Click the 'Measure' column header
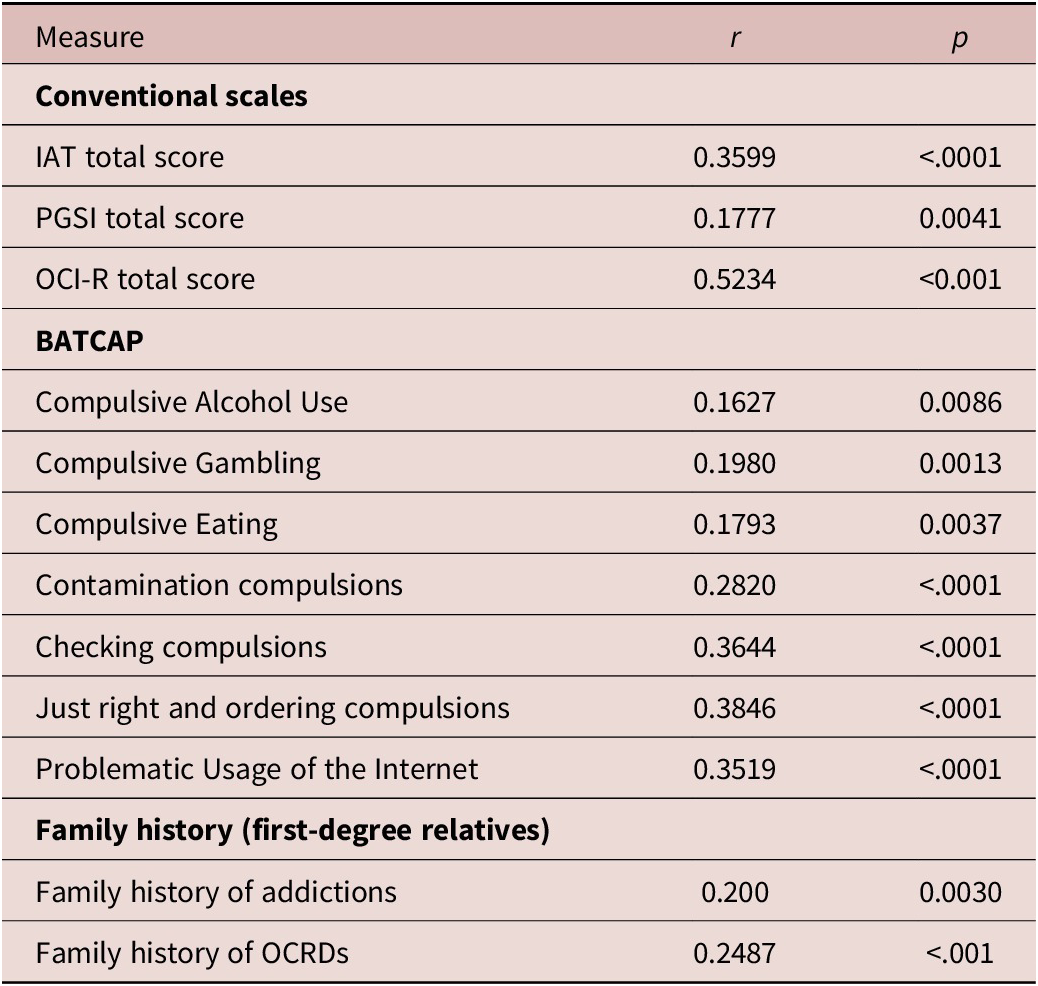This screenshot has height=986, width=1038. click(90, 37)
